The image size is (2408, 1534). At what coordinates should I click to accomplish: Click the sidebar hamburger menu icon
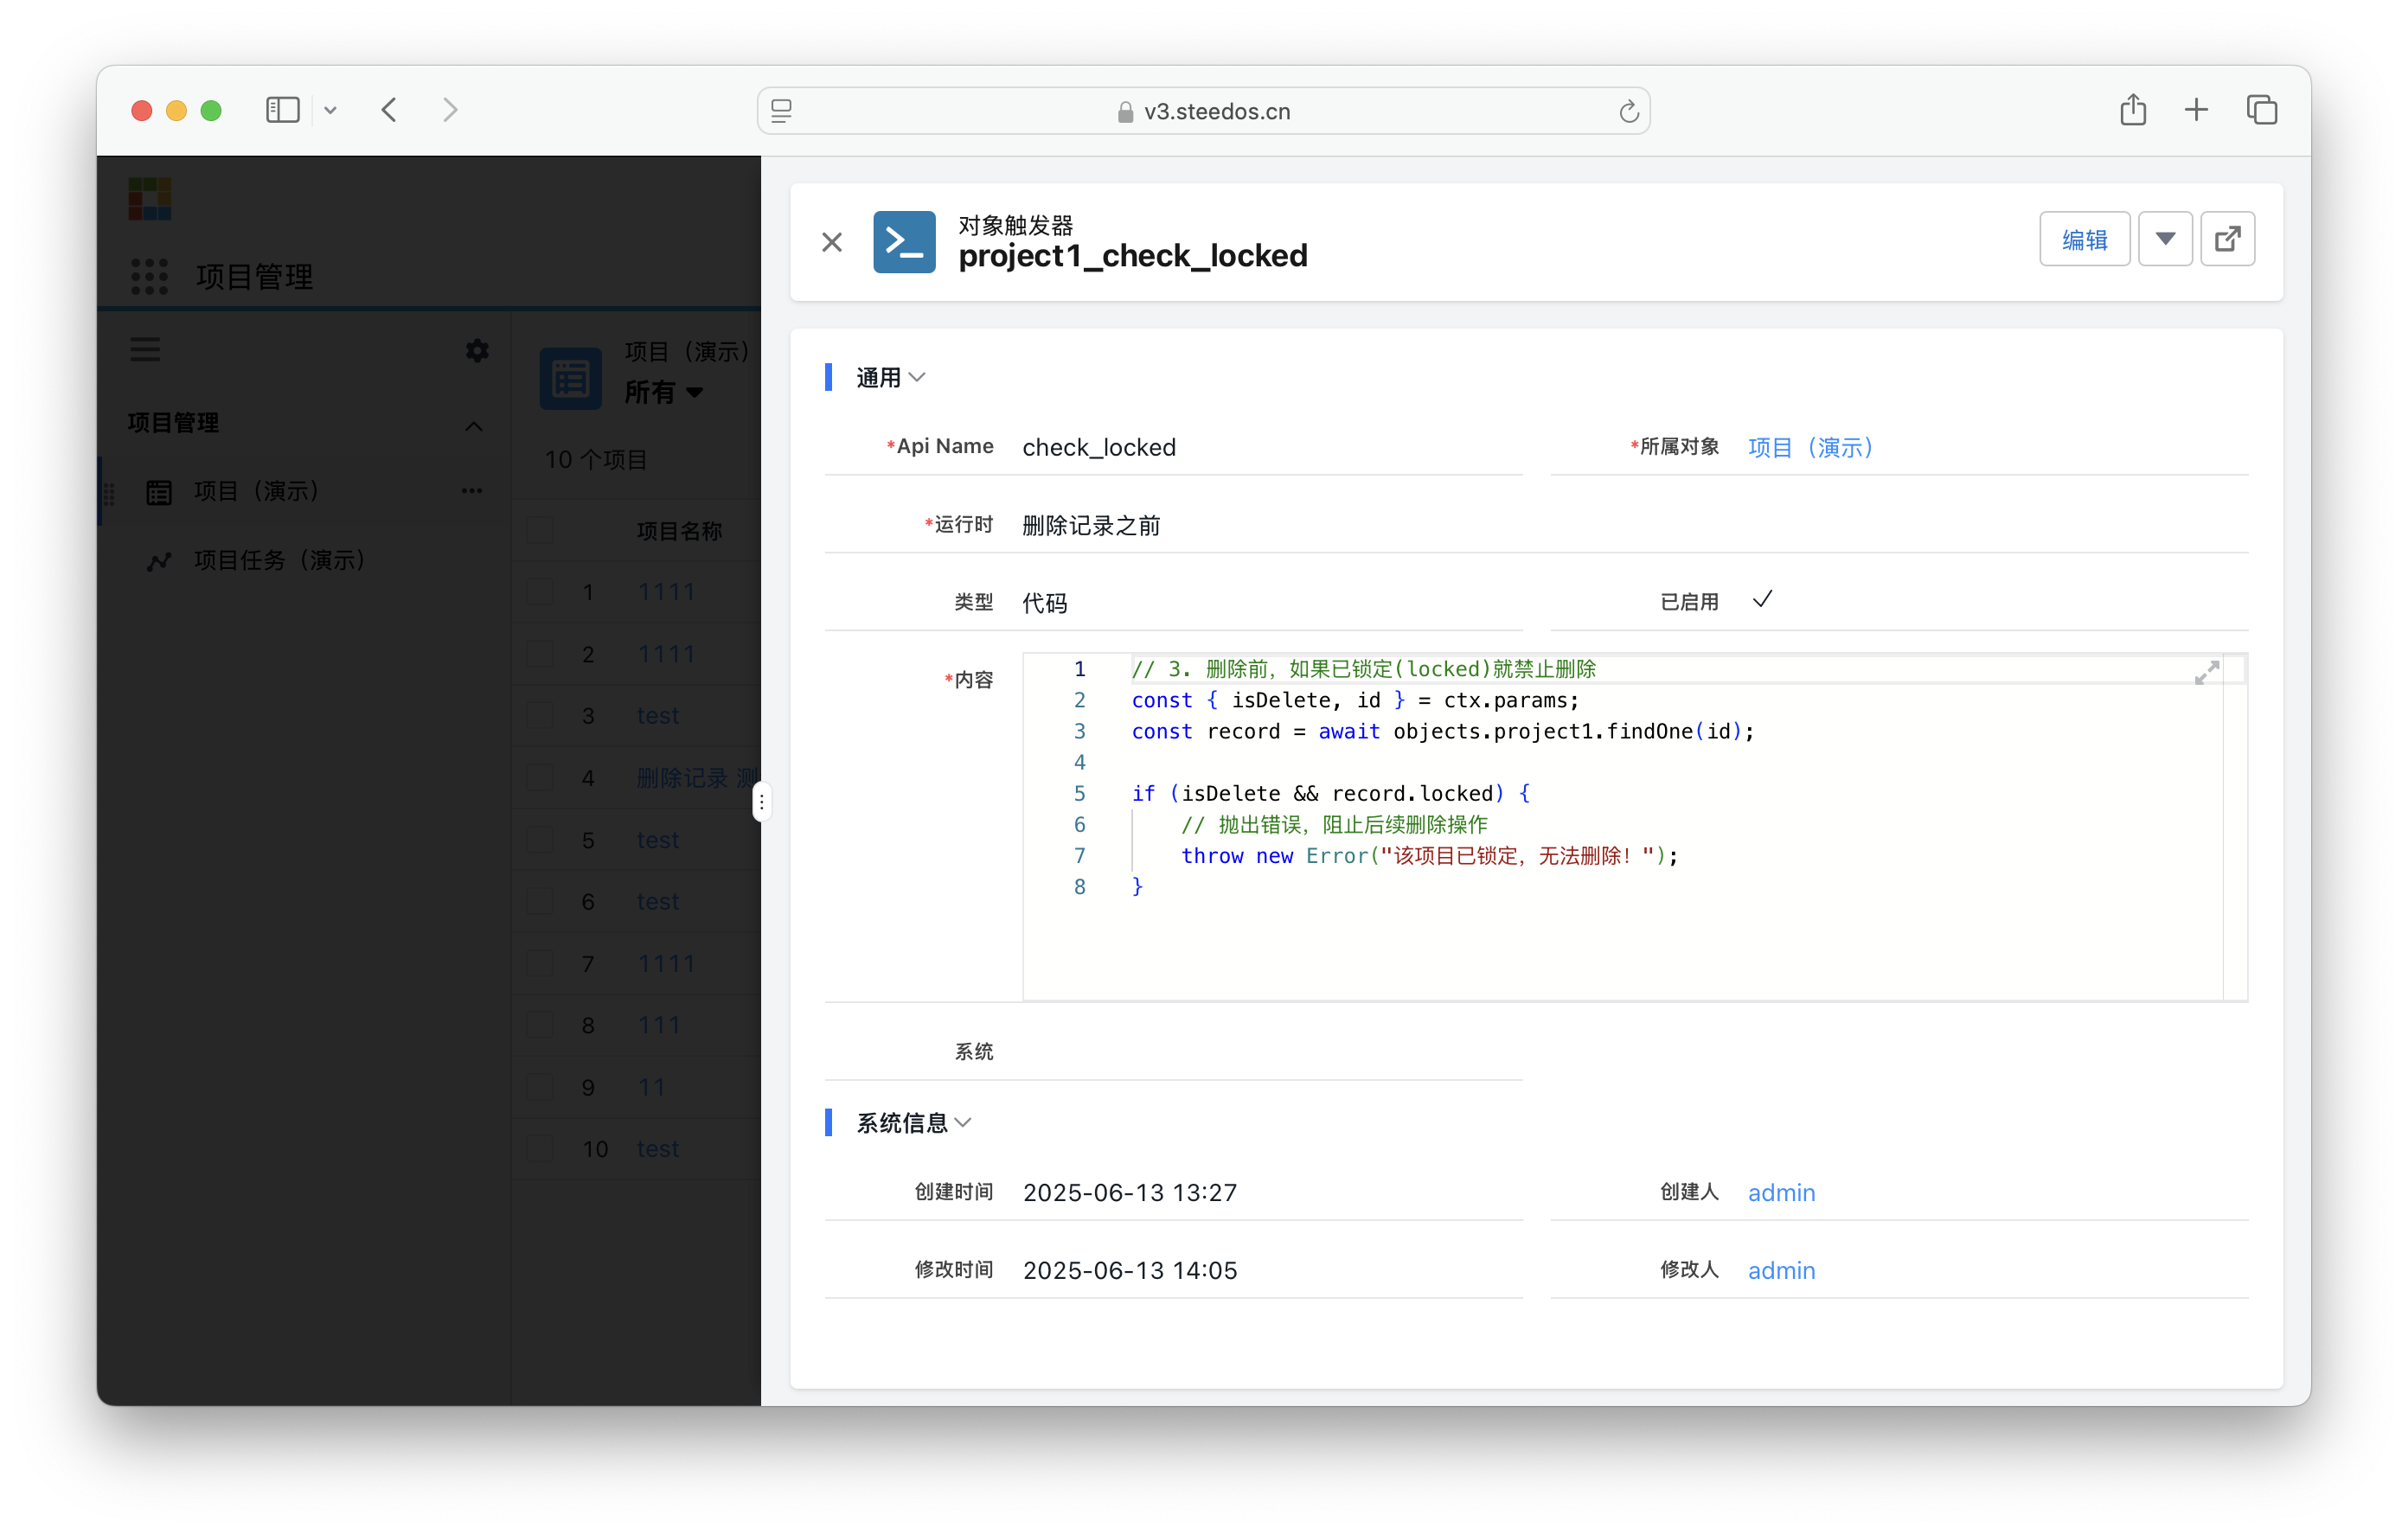[x=145, y=350]
